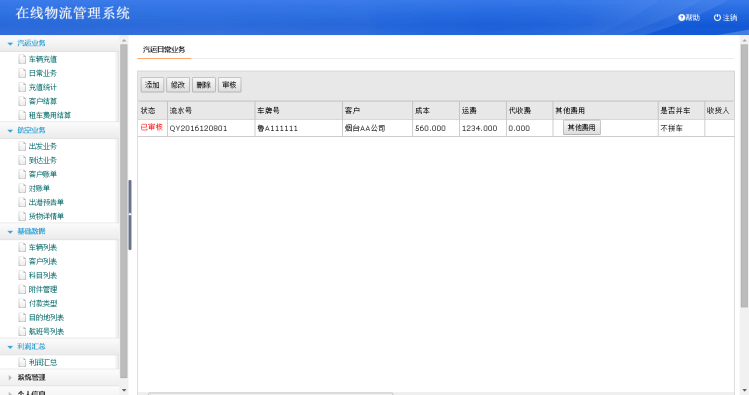Sort by the 状态 column header
Screen dimensions: 749x395
pyautogui.click(x=152, y=110)
